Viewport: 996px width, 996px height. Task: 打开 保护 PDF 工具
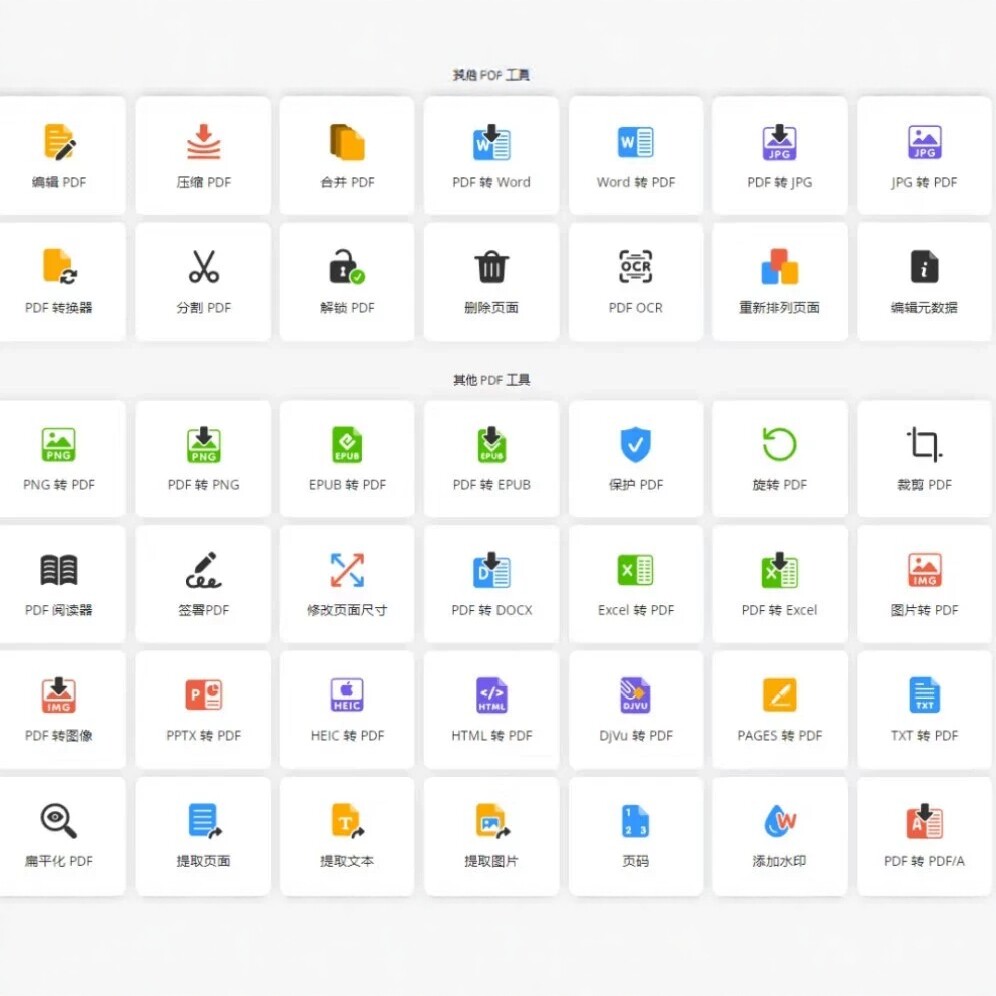coord(635,458)
